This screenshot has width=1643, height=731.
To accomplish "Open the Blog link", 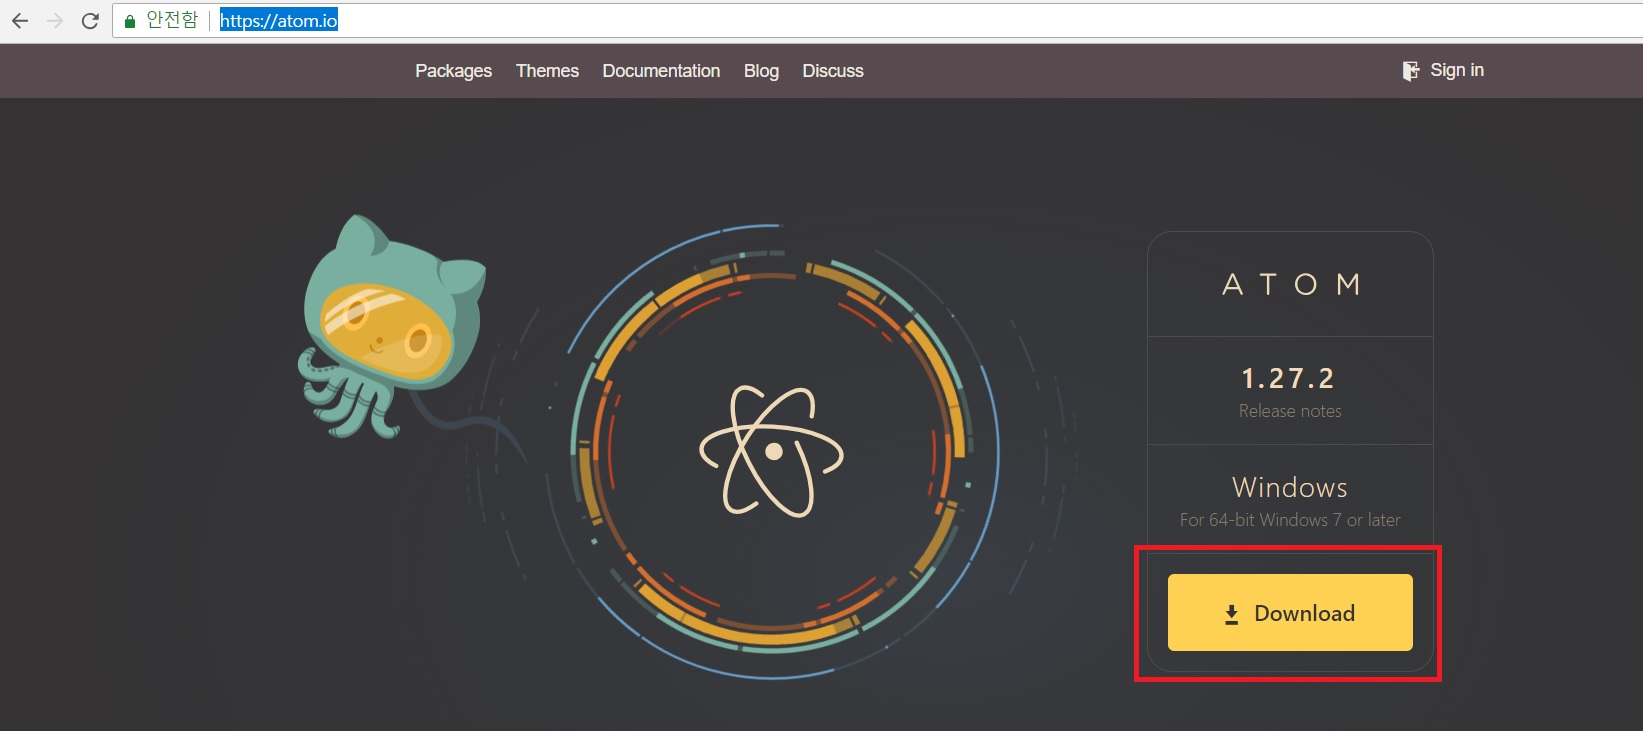I will coord(761,71).
